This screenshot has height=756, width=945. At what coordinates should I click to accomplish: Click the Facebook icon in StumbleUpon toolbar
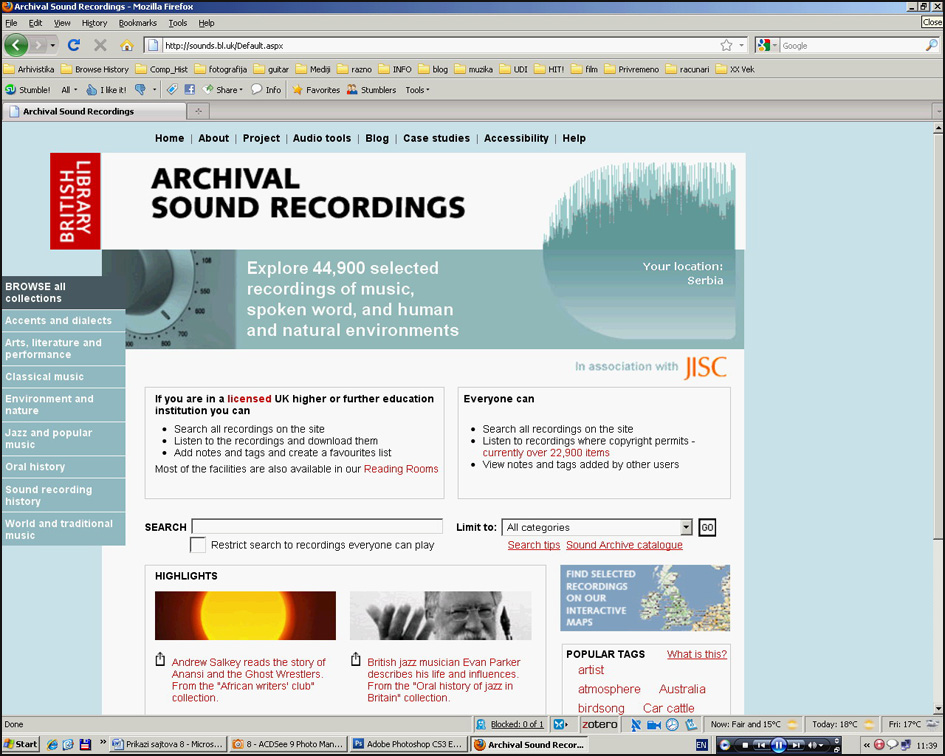click(x=189, y=90)
